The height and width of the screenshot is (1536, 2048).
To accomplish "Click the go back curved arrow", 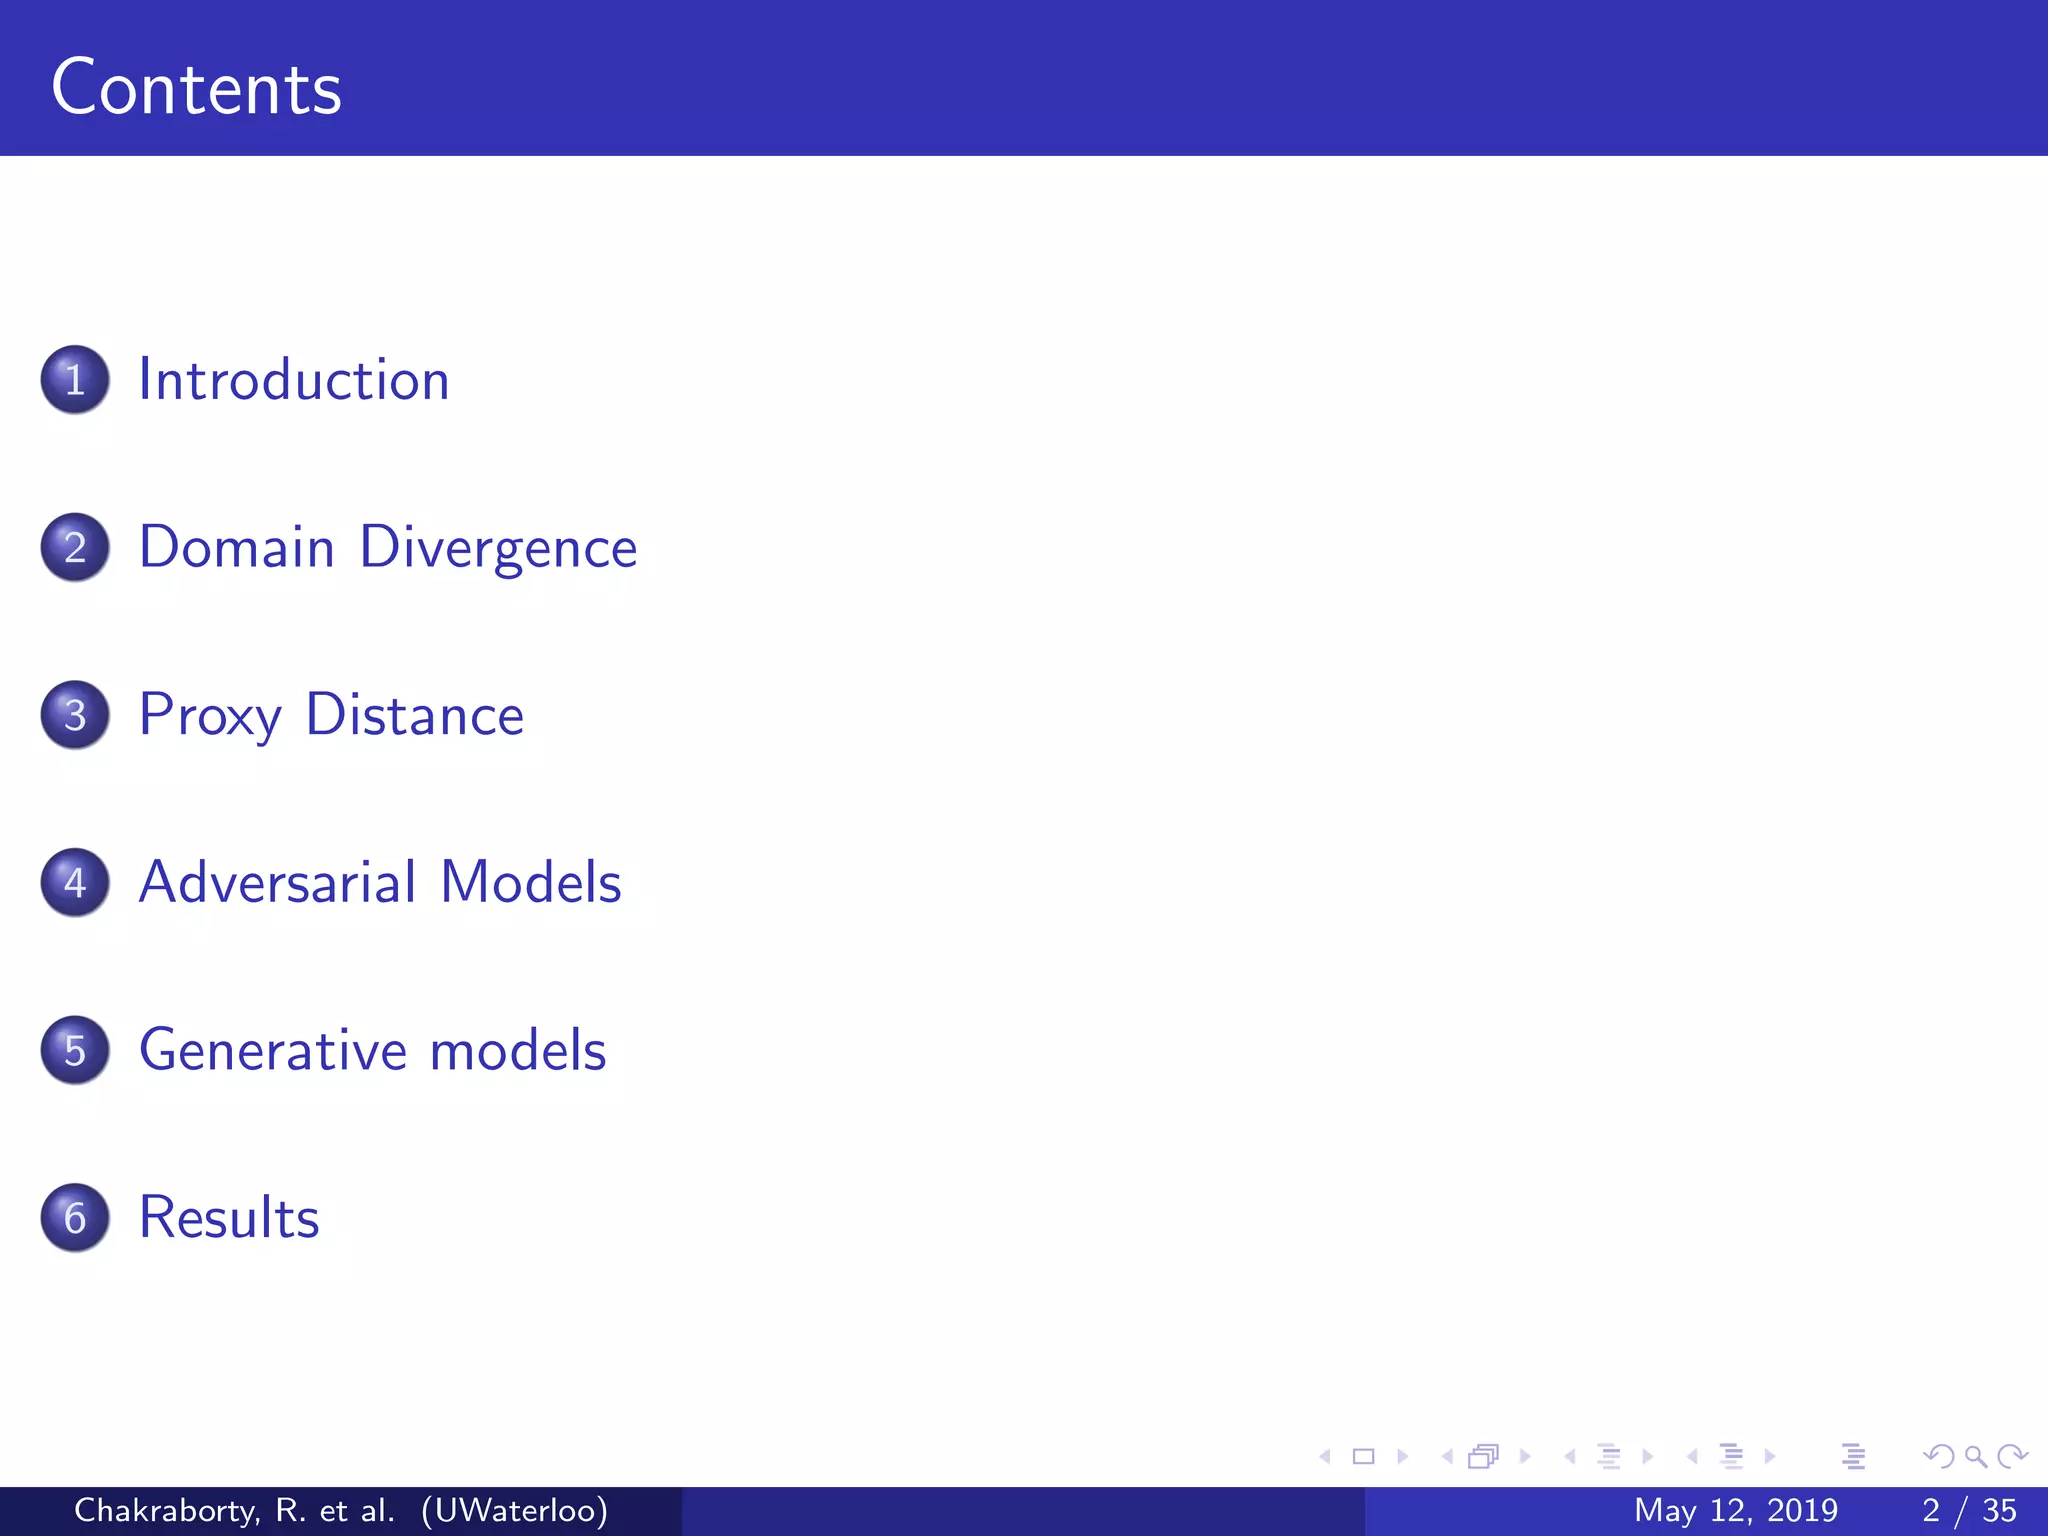I will (1938, 1457).
